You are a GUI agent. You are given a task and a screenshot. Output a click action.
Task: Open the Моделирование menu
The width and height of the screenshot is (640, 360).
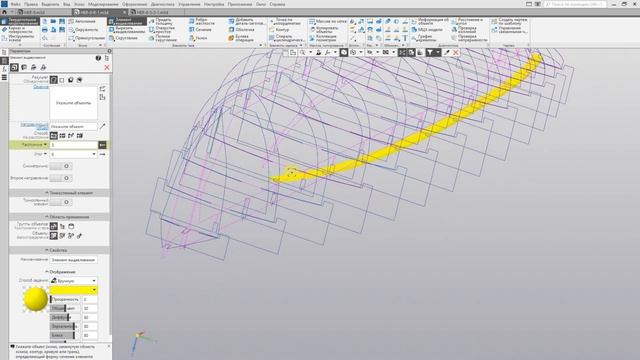(103, 4)
